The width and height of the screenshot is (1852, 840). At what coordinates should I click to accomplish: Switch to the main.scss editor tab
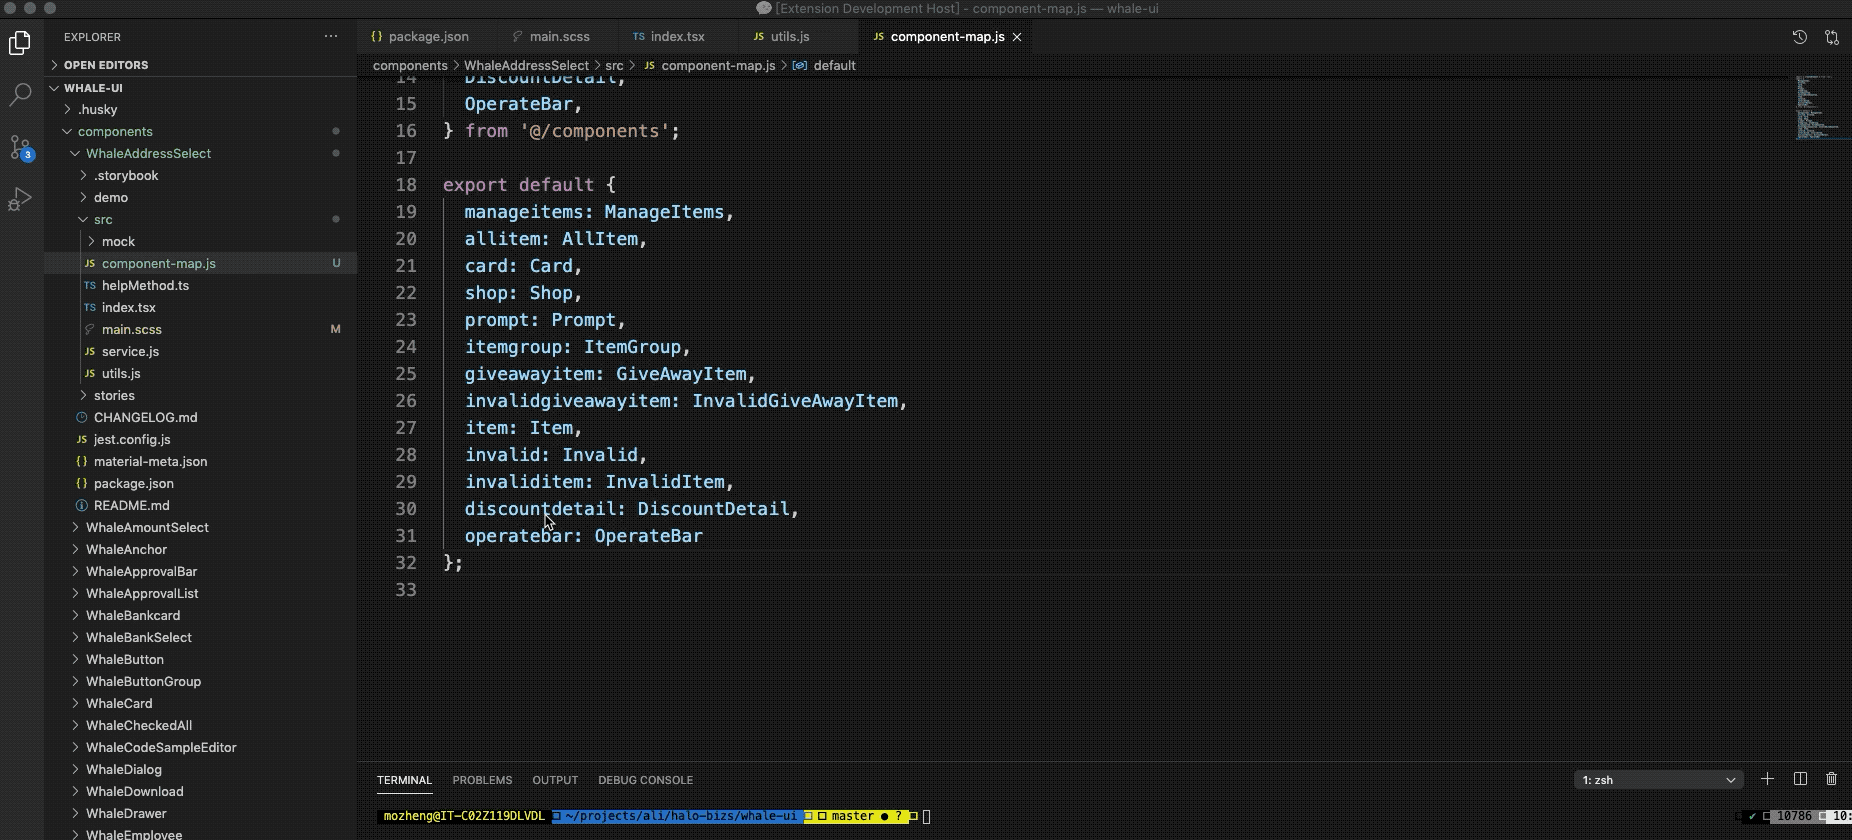[559, 37]
